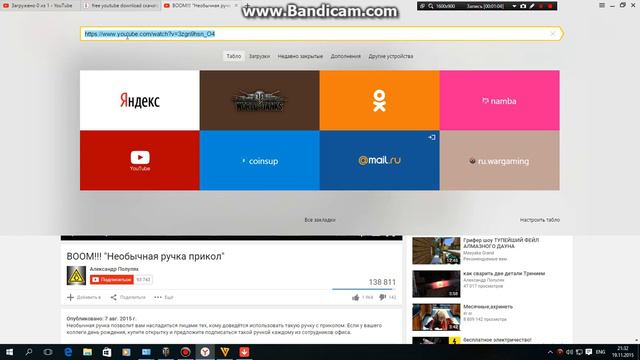Image resolution: width=640 pixels, height=360 pixels.
Task: Open the mail.ru tile
Action: (380, 160)
